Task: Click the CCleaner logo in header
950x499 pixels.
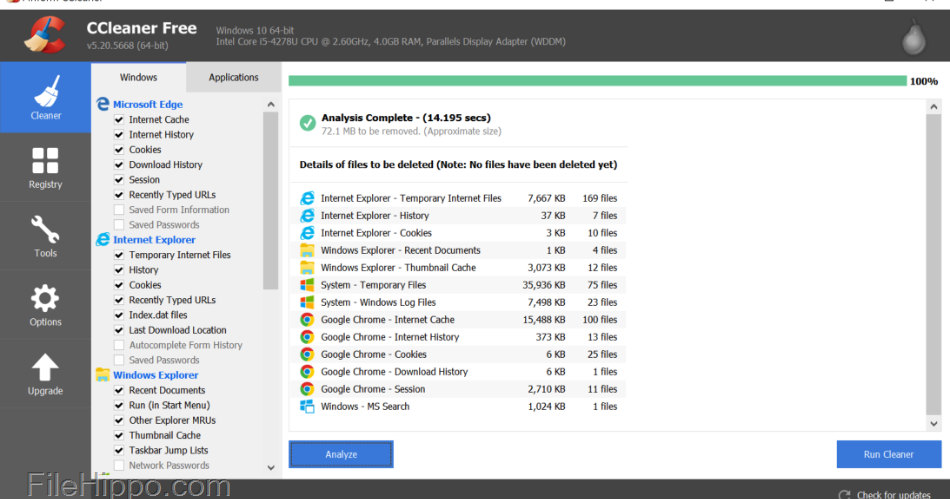Action: click(46, 35)
